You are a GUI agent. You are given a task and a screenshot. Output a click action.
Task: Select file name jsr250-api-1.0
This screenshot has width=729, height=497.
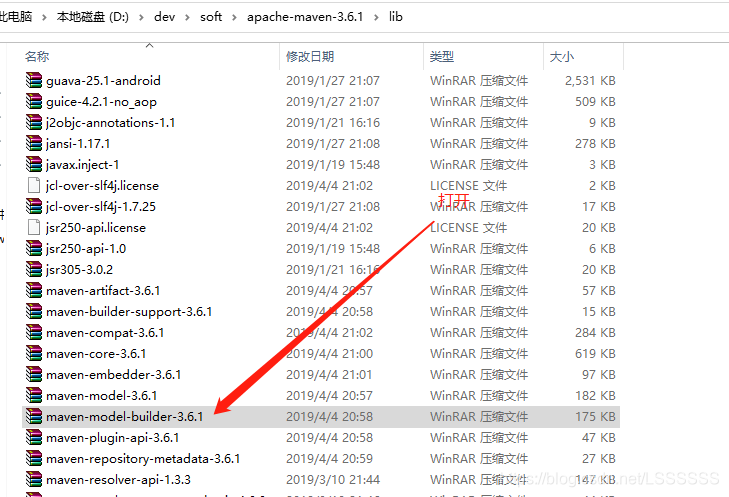pyautogui.click(x=86, y=249)
